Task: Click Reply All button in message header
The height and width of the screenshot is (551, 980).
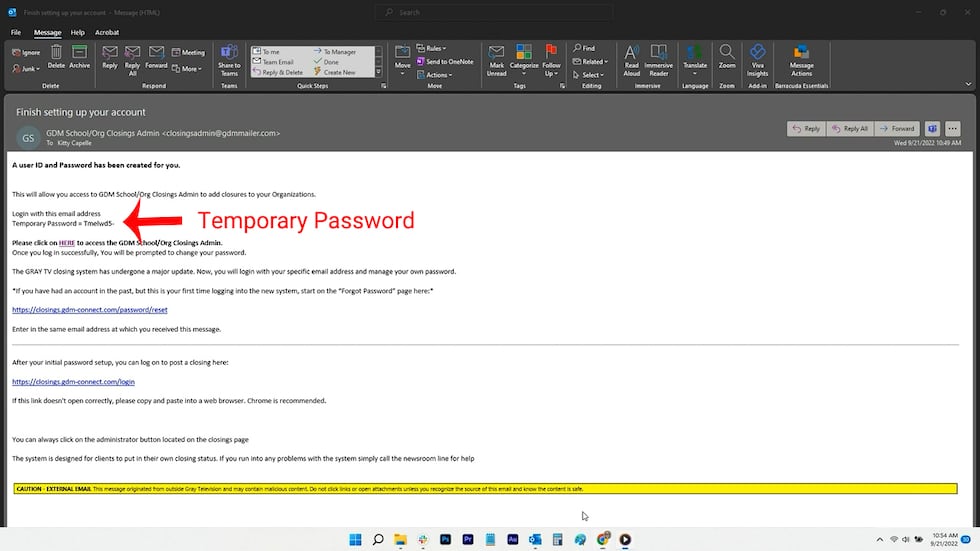Action: (852, 129)
